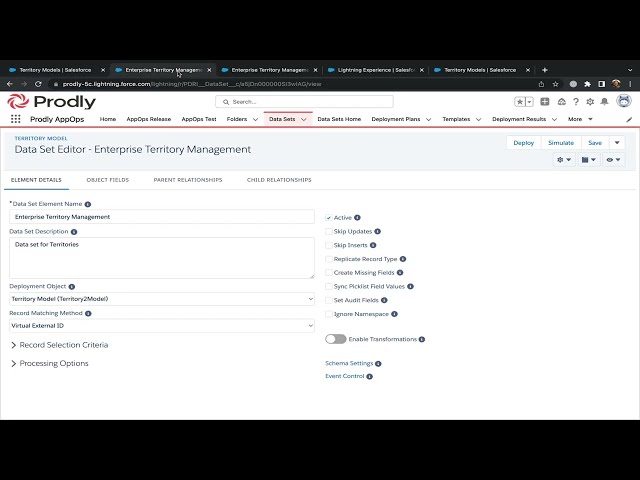Open the Help question mark icon
The width and height of the screenshot is (640, 480).
pos(576,102)
